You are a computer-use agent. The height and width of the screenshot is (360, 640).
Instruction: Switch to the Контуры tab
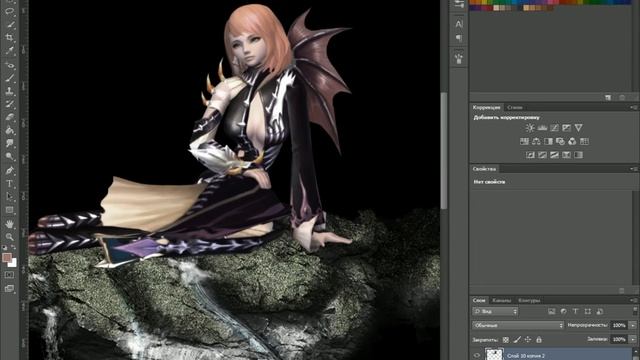pos(529,300)
